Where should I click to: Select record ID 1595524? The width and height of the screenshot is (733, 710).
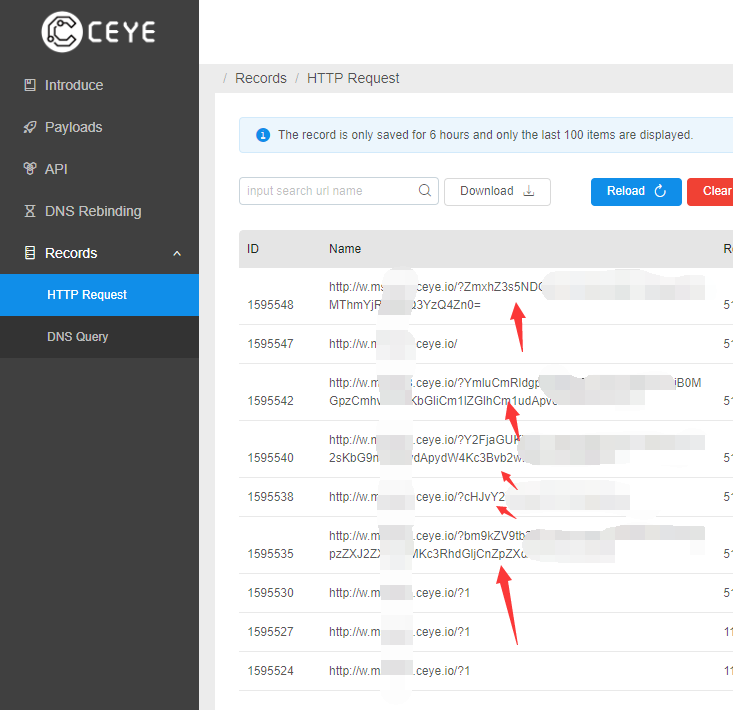point(271,671)
